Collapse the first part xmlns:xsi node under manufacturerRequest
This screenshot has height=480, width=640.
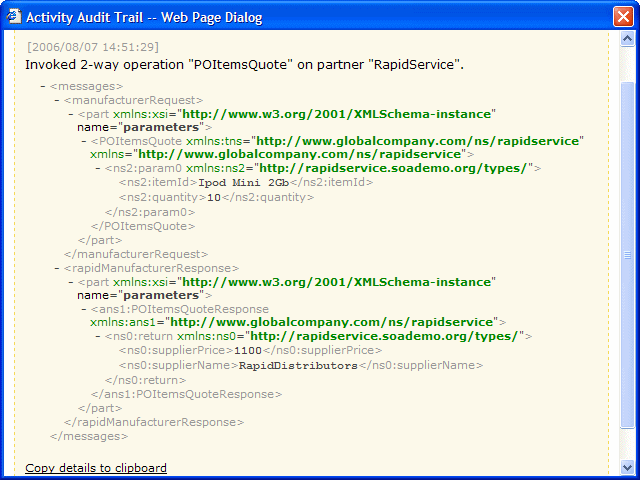click(x=71, y=114)
